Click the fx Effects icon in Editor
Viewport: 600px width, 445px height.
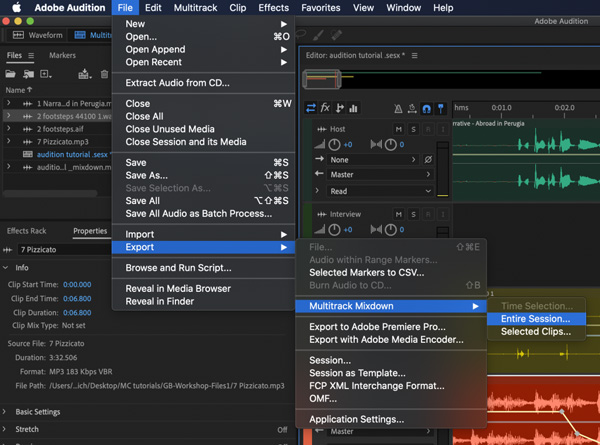[325, 108]
